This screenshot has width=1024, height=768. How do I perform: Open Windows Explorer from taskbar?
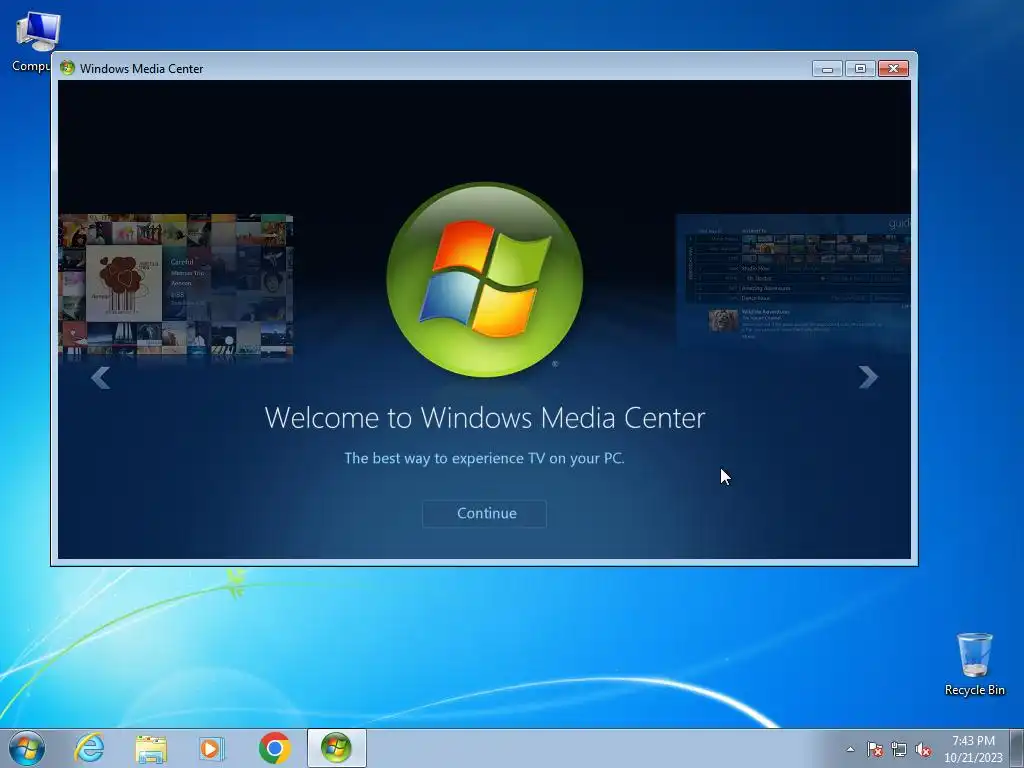[151, 748]
